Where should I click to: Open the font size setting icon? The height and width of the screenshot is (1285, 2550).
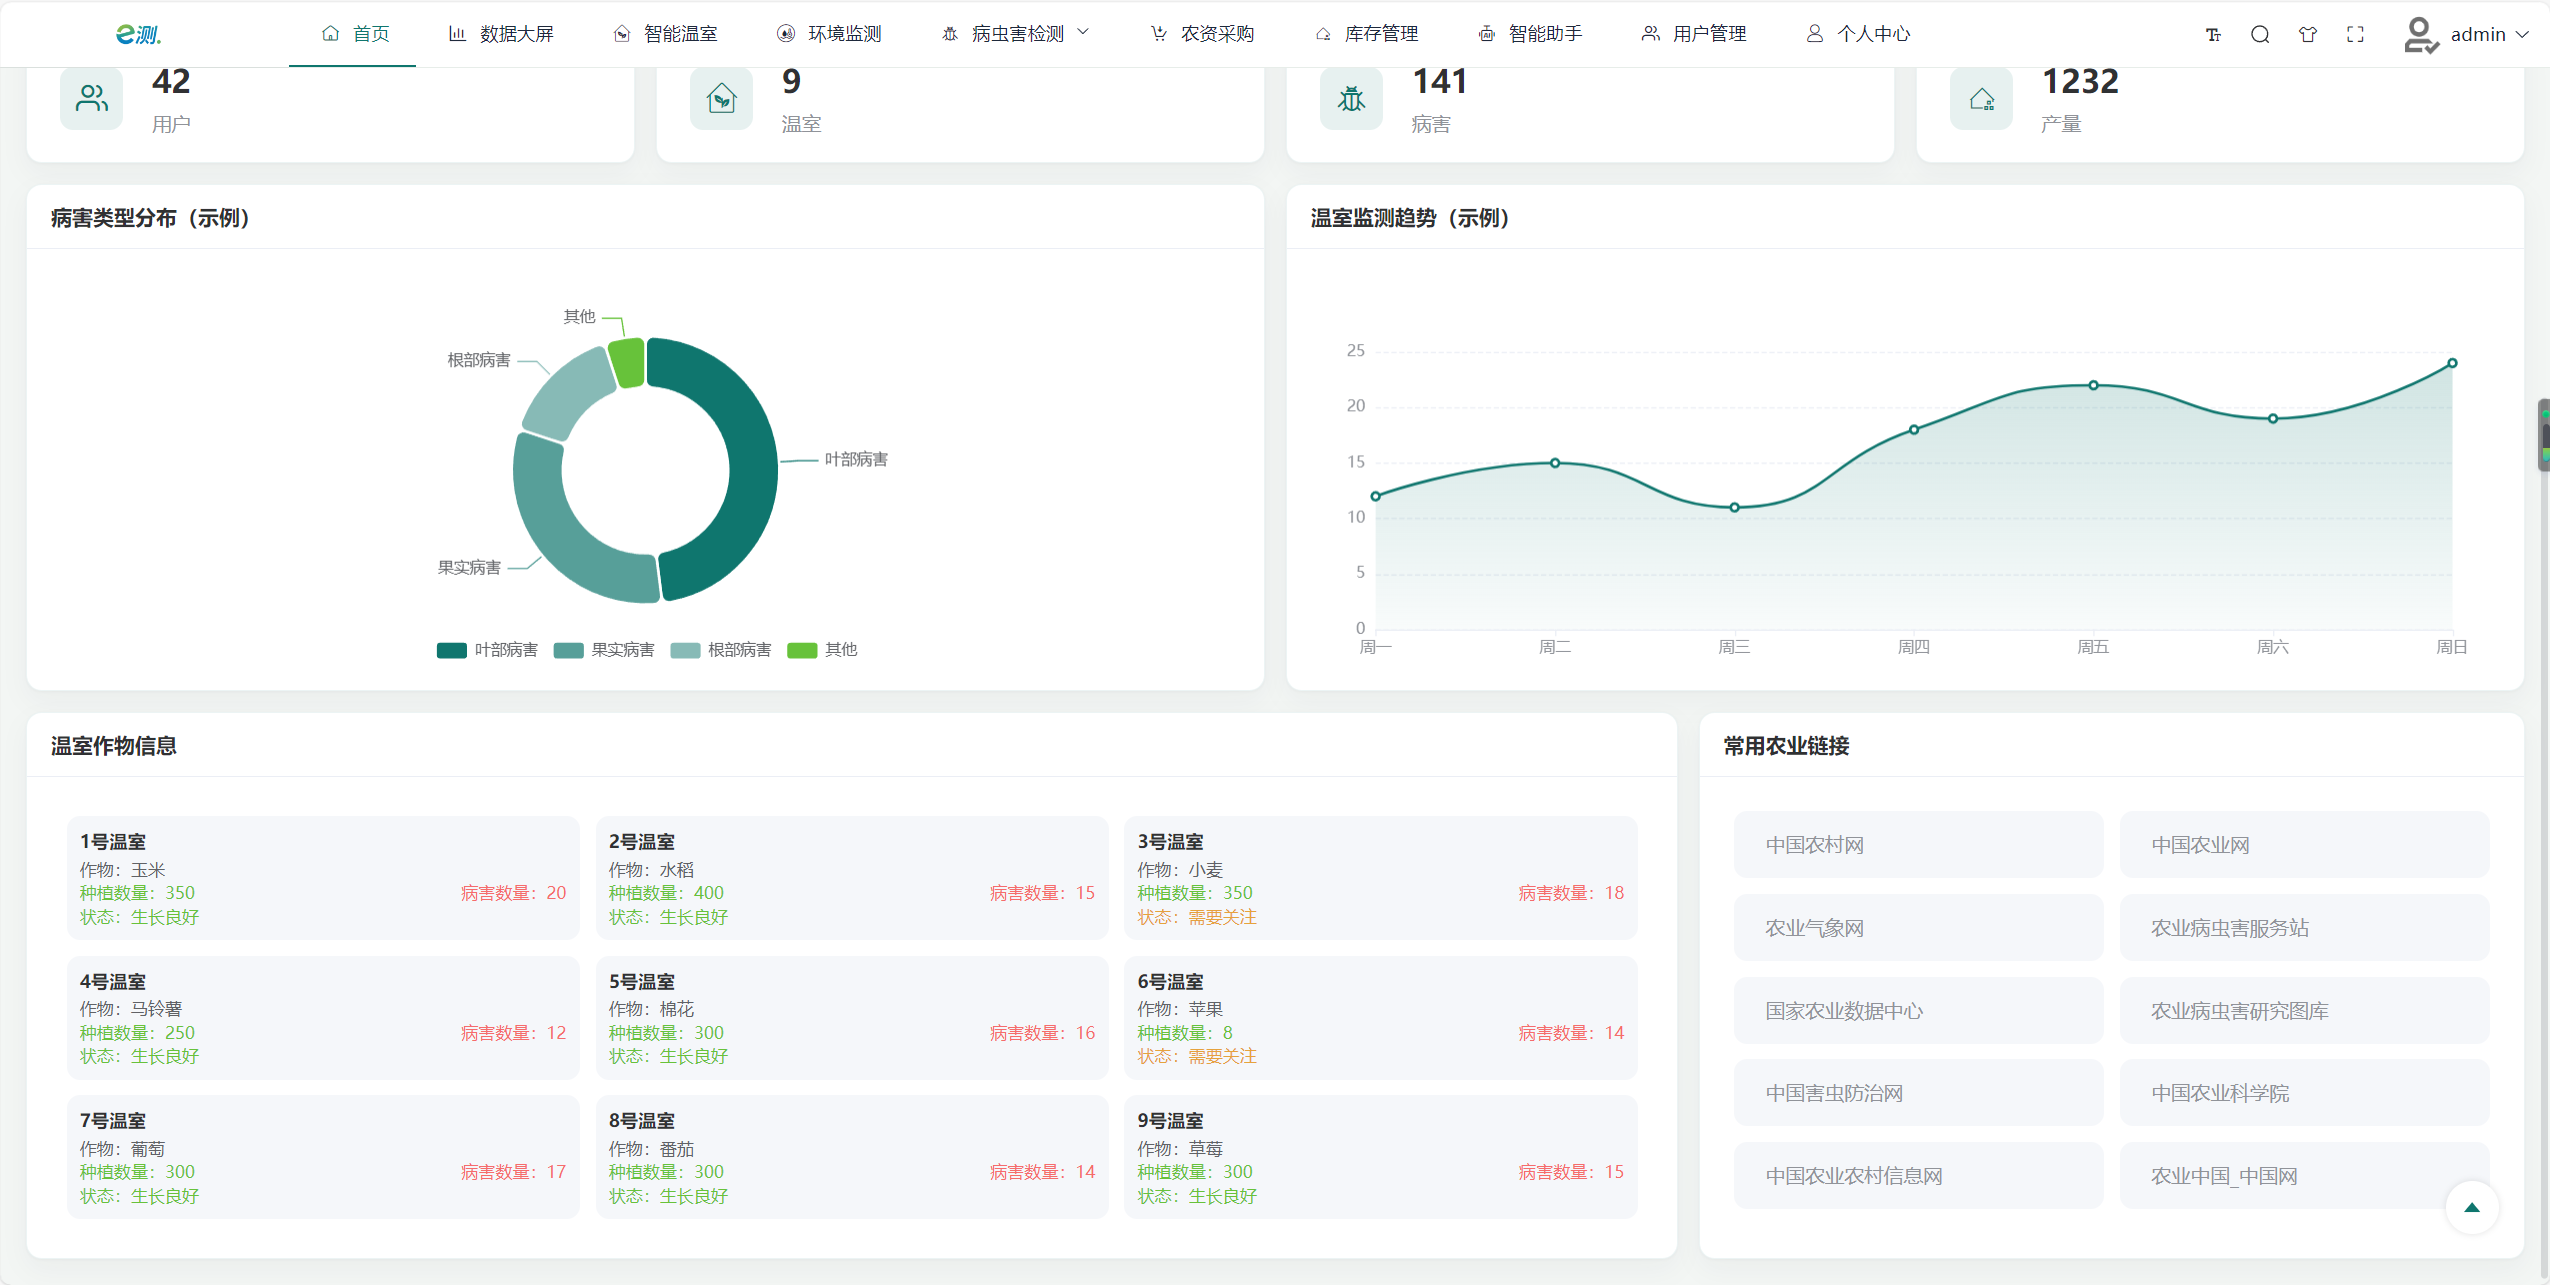[2213, 35]
